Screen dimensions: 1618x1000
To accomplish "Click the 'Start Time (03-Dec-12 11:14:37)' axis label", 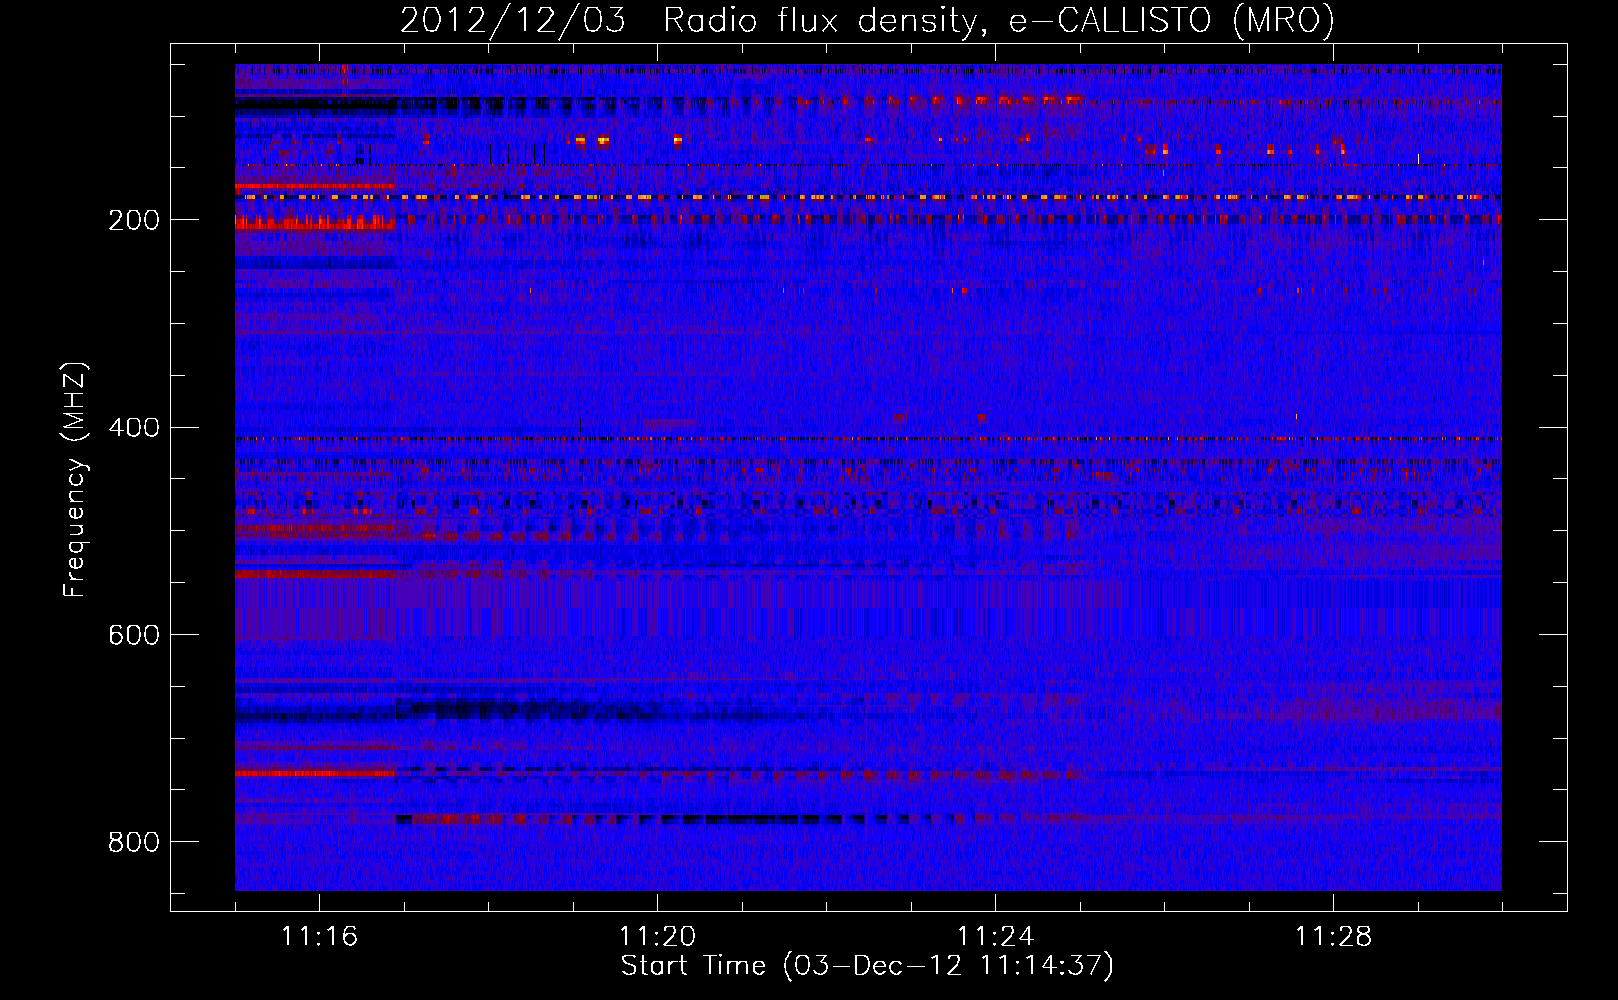I will 867,966.
